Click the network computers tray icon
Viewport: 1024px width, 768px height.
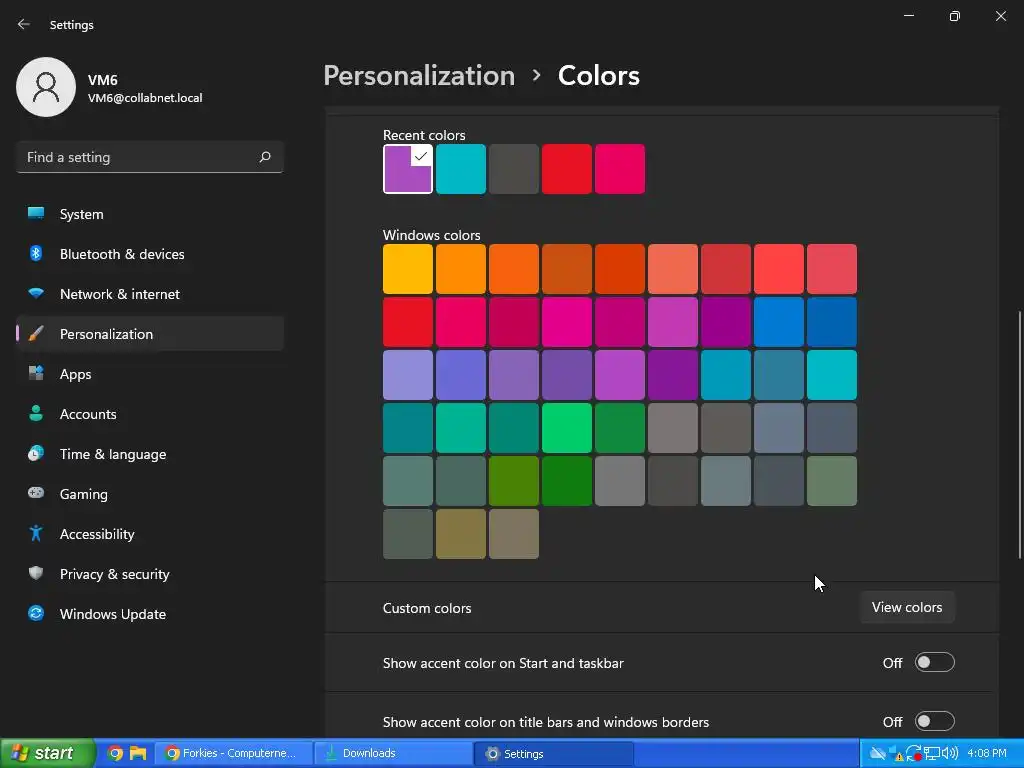[x=932, y=753]
